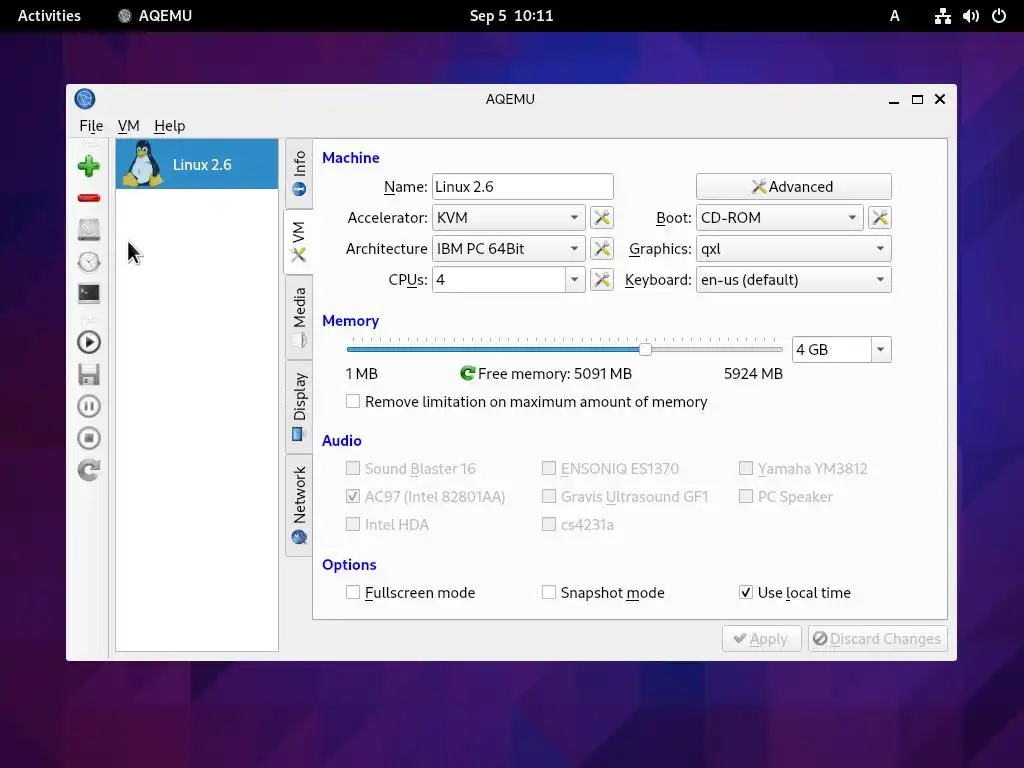Open the Architecture IBM PC 64Bit dropdown
Screen dimensions: 1024x768
508,248
